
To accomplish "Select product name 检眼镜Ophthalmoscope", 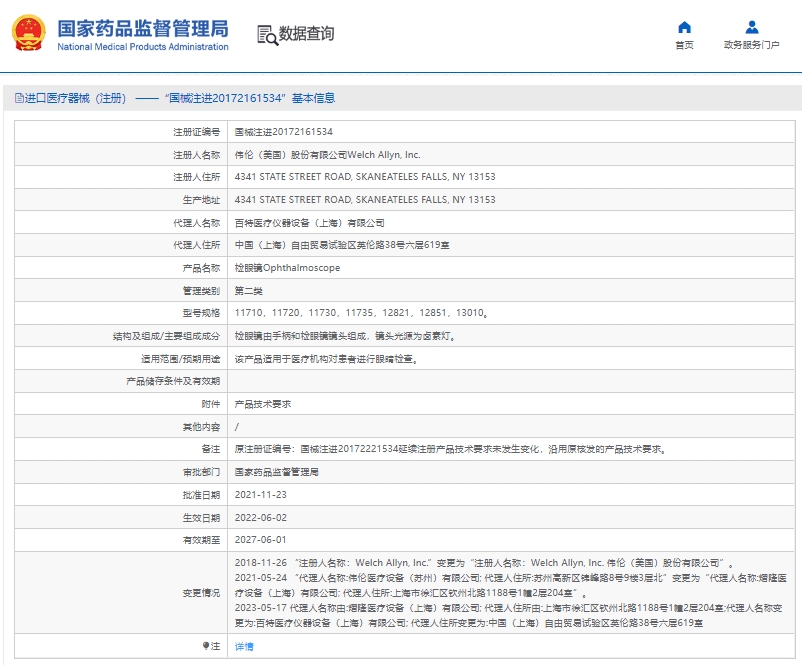I will [x=287, y=268].
